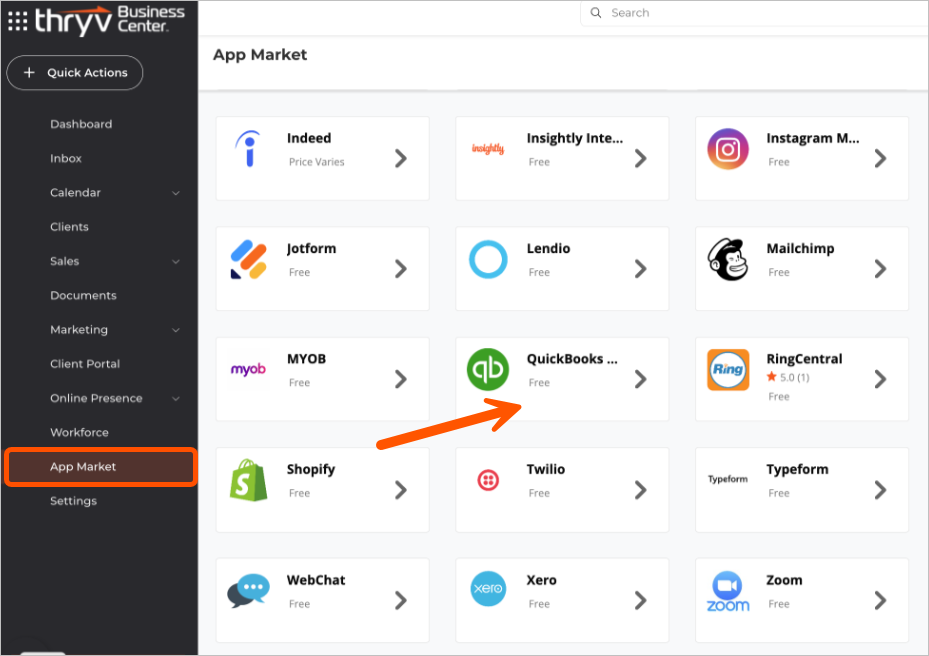929x656 pixels.
Task: Open the Marketing sidebar item
Action: (79, 330)
